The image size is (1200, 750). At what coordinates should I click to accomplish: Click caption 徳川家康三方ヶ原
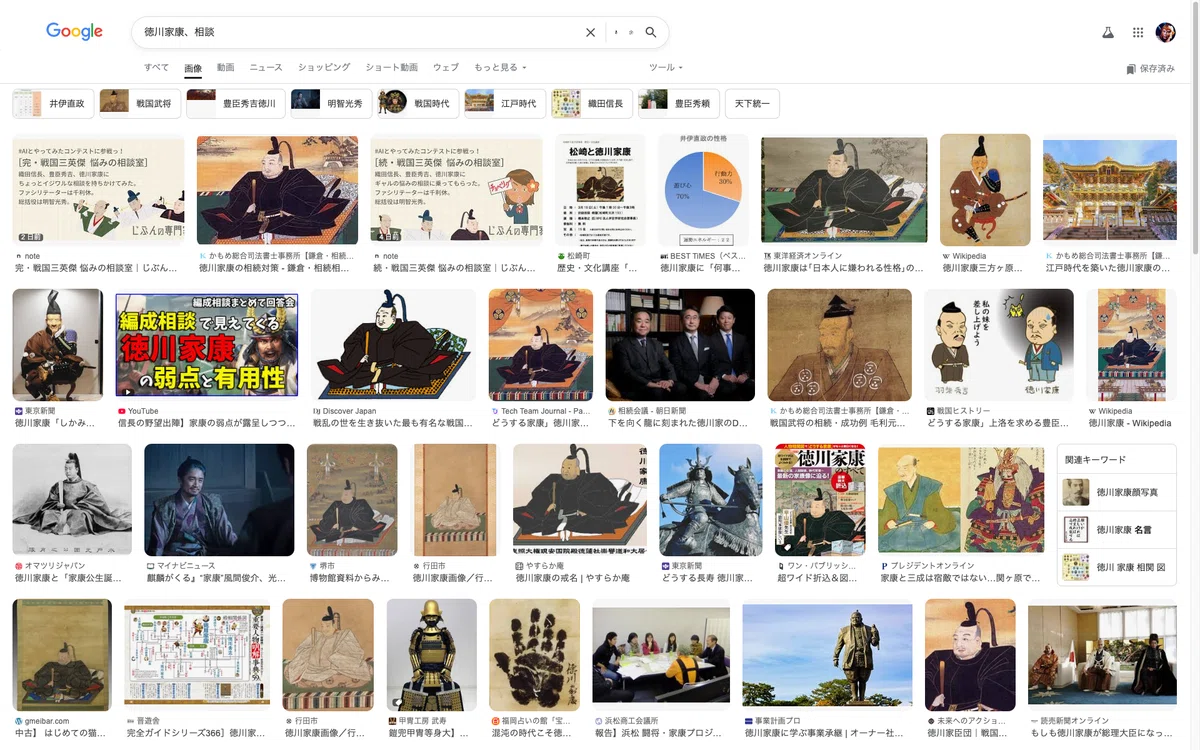pyautogui.click(x=983, y=268)
